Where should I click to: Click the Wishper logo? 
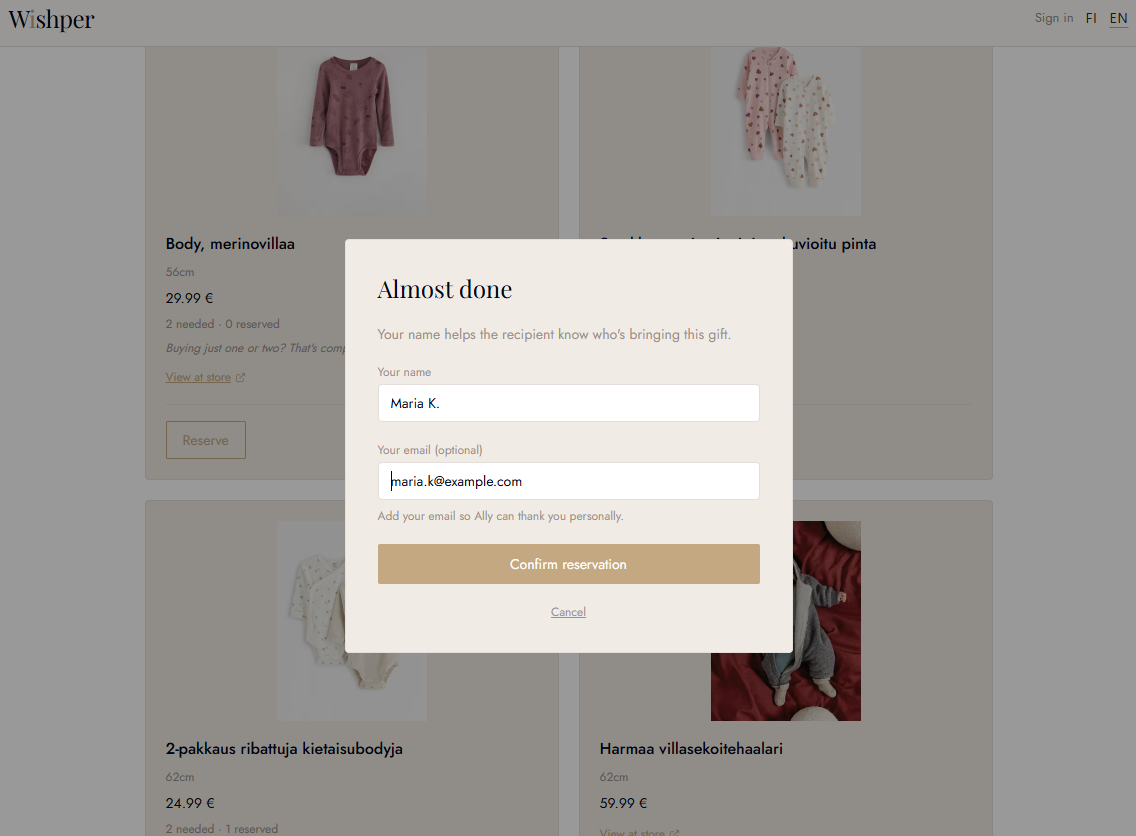[51, 20]
